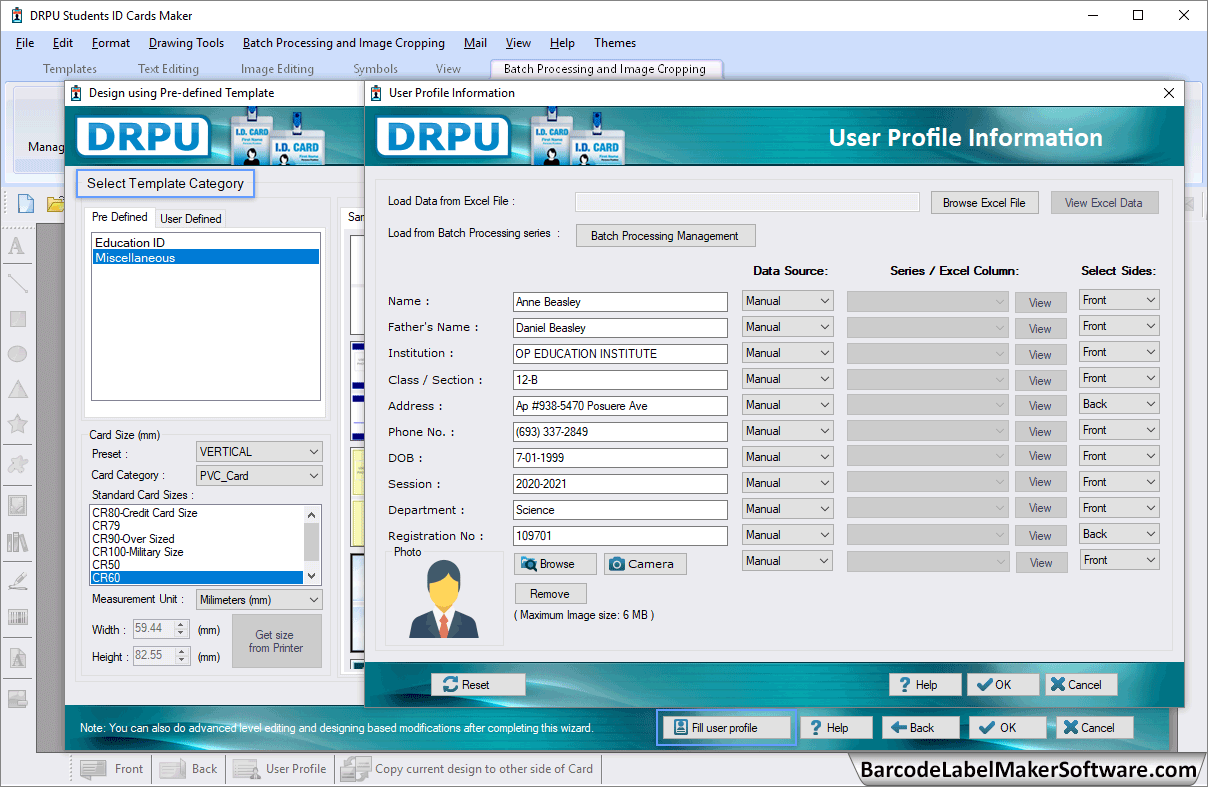1208x787 pixels.
Task: Click Get size from Printer button
Action: point(277,641)
